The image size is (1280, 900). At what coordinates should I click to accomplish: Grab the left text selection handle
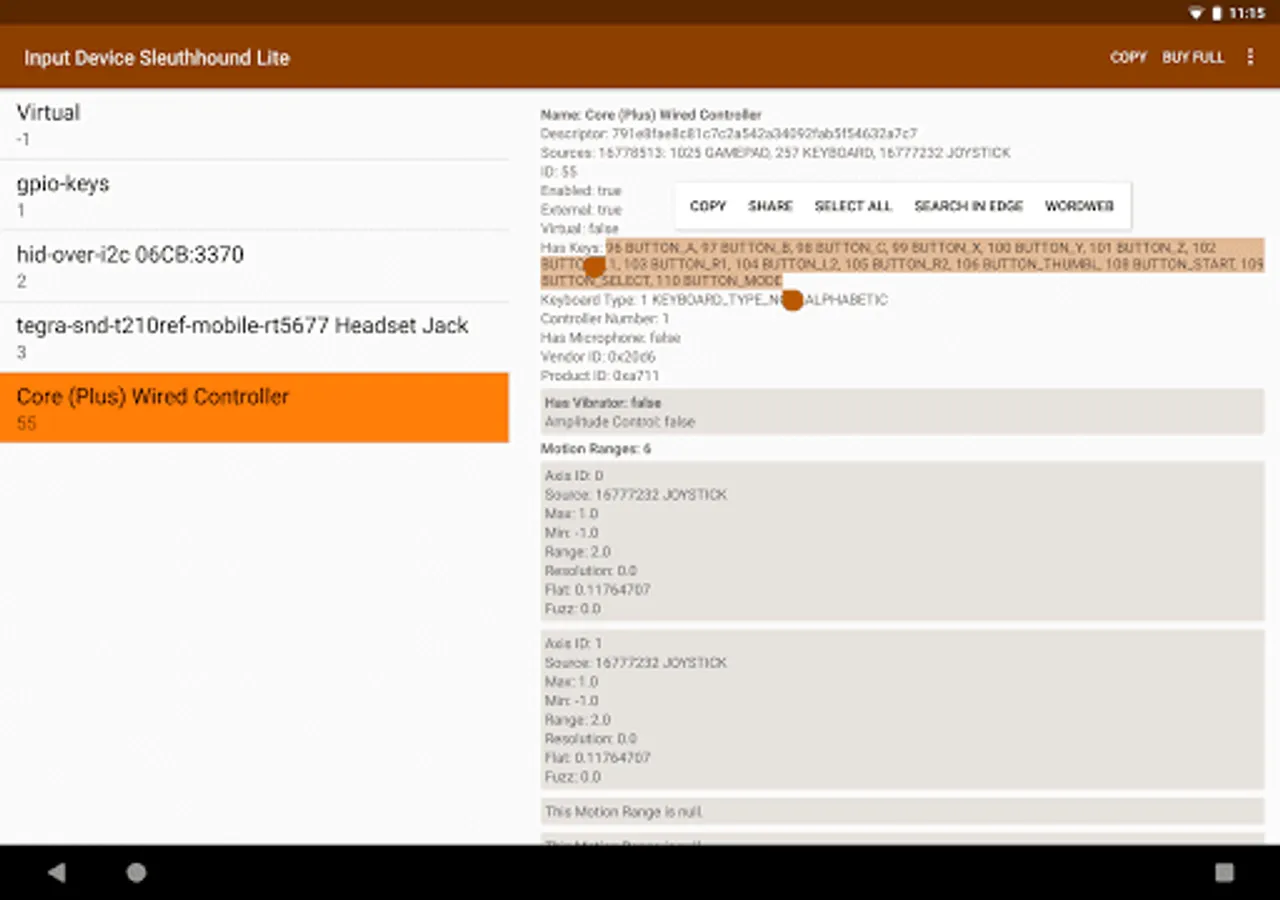tap(594, 267)
